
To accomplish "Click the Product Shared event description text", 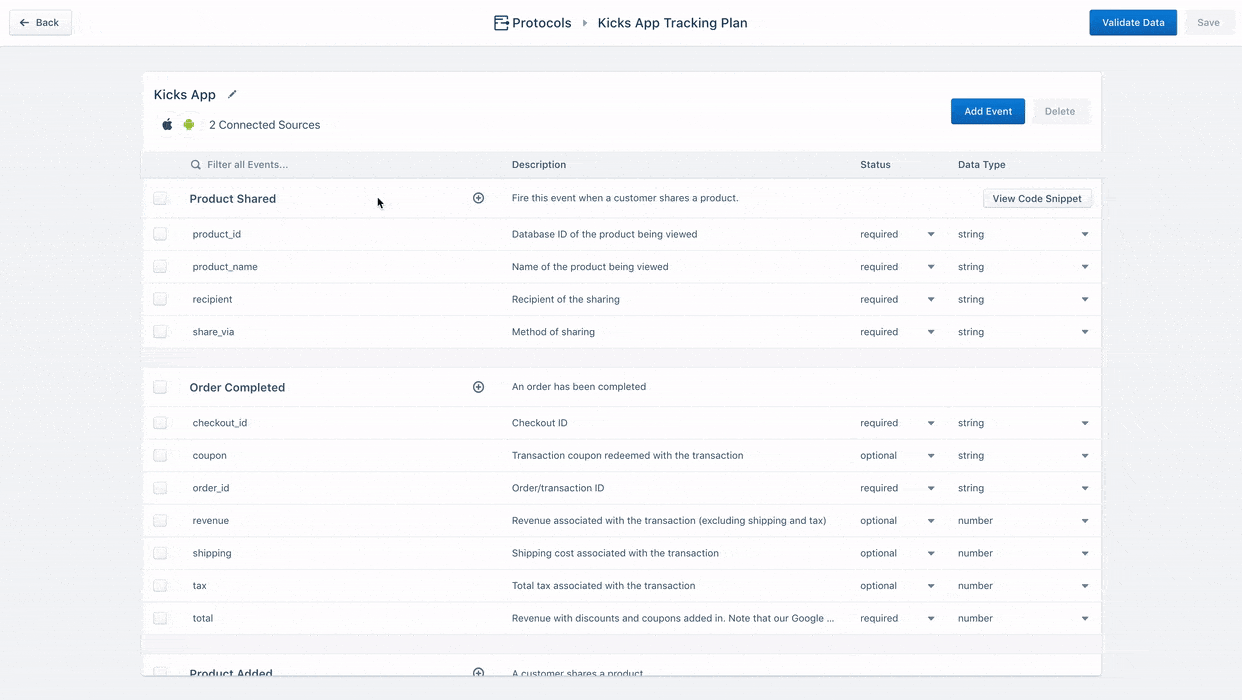I will click(x=625, y=198).
